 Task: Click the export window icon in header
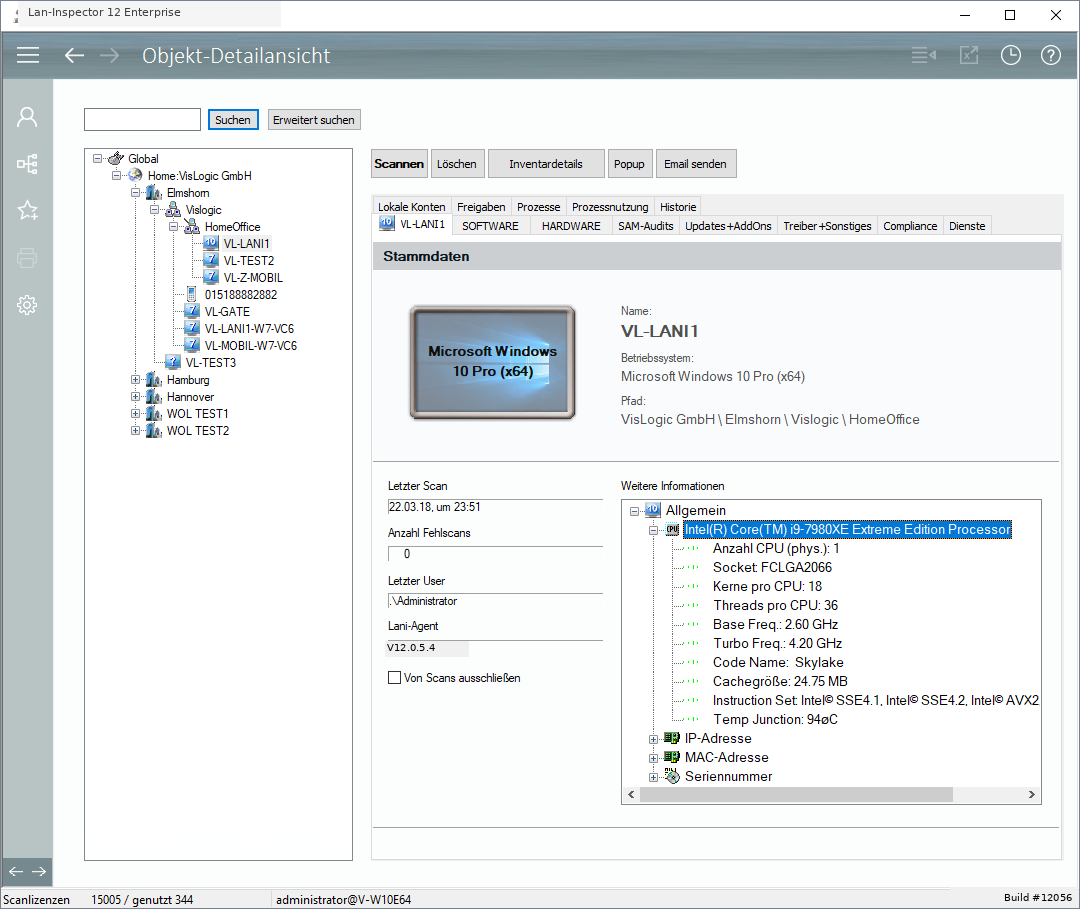tap(968, 55)
